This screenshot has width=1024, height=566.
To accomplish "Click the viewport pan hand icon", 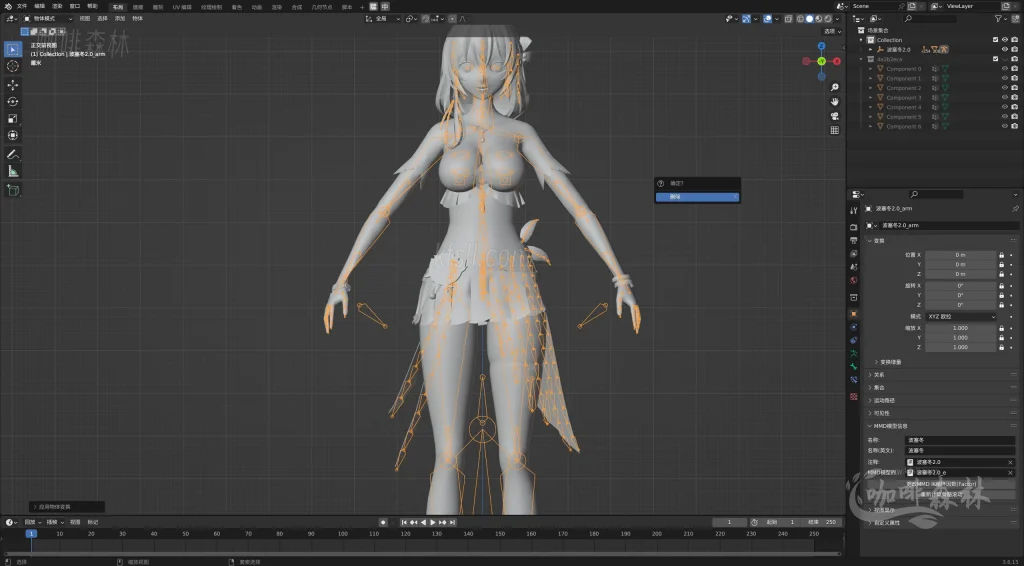I will [835, 102].
